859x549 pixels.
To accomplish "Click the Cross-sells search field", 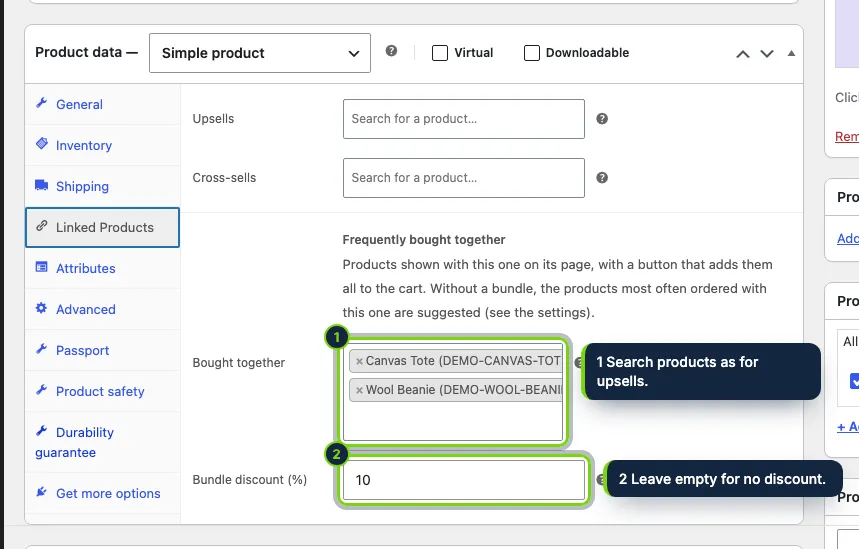I will tap(463, 178).
